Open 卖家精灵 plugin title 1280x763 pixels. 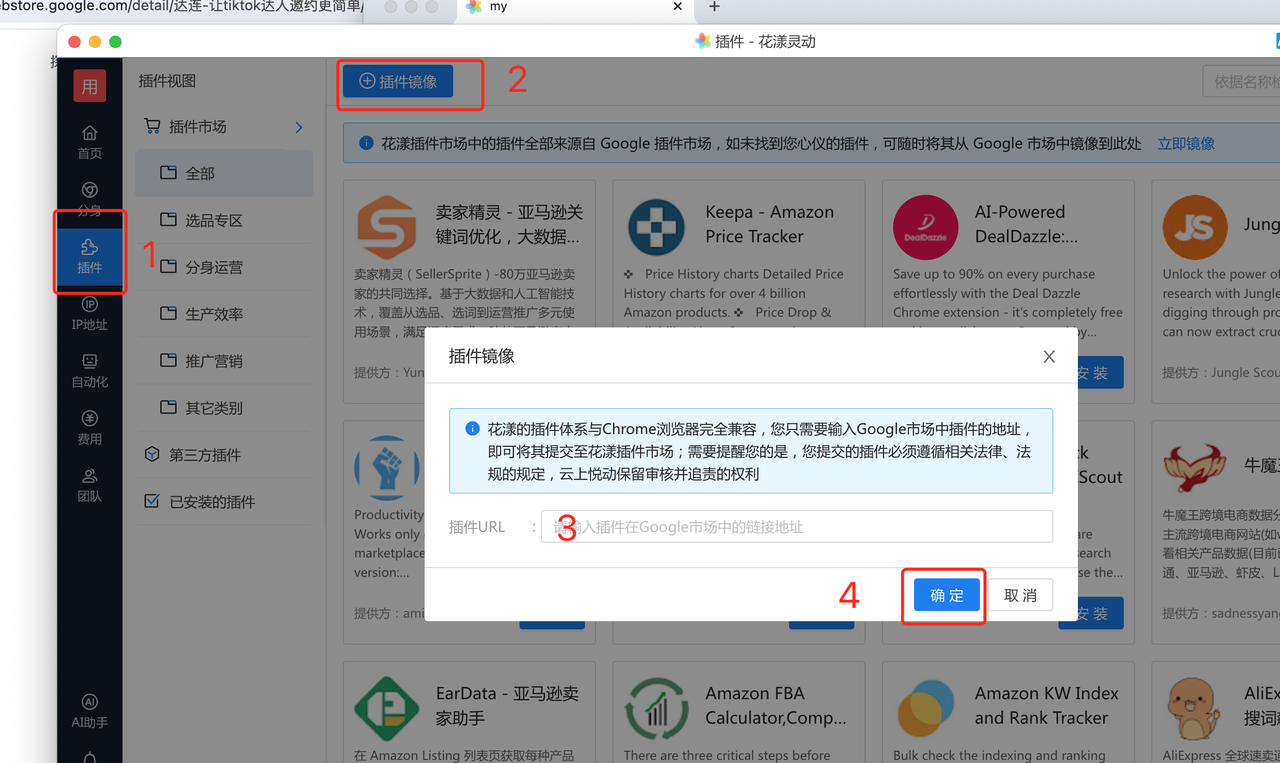click(509, 224)
